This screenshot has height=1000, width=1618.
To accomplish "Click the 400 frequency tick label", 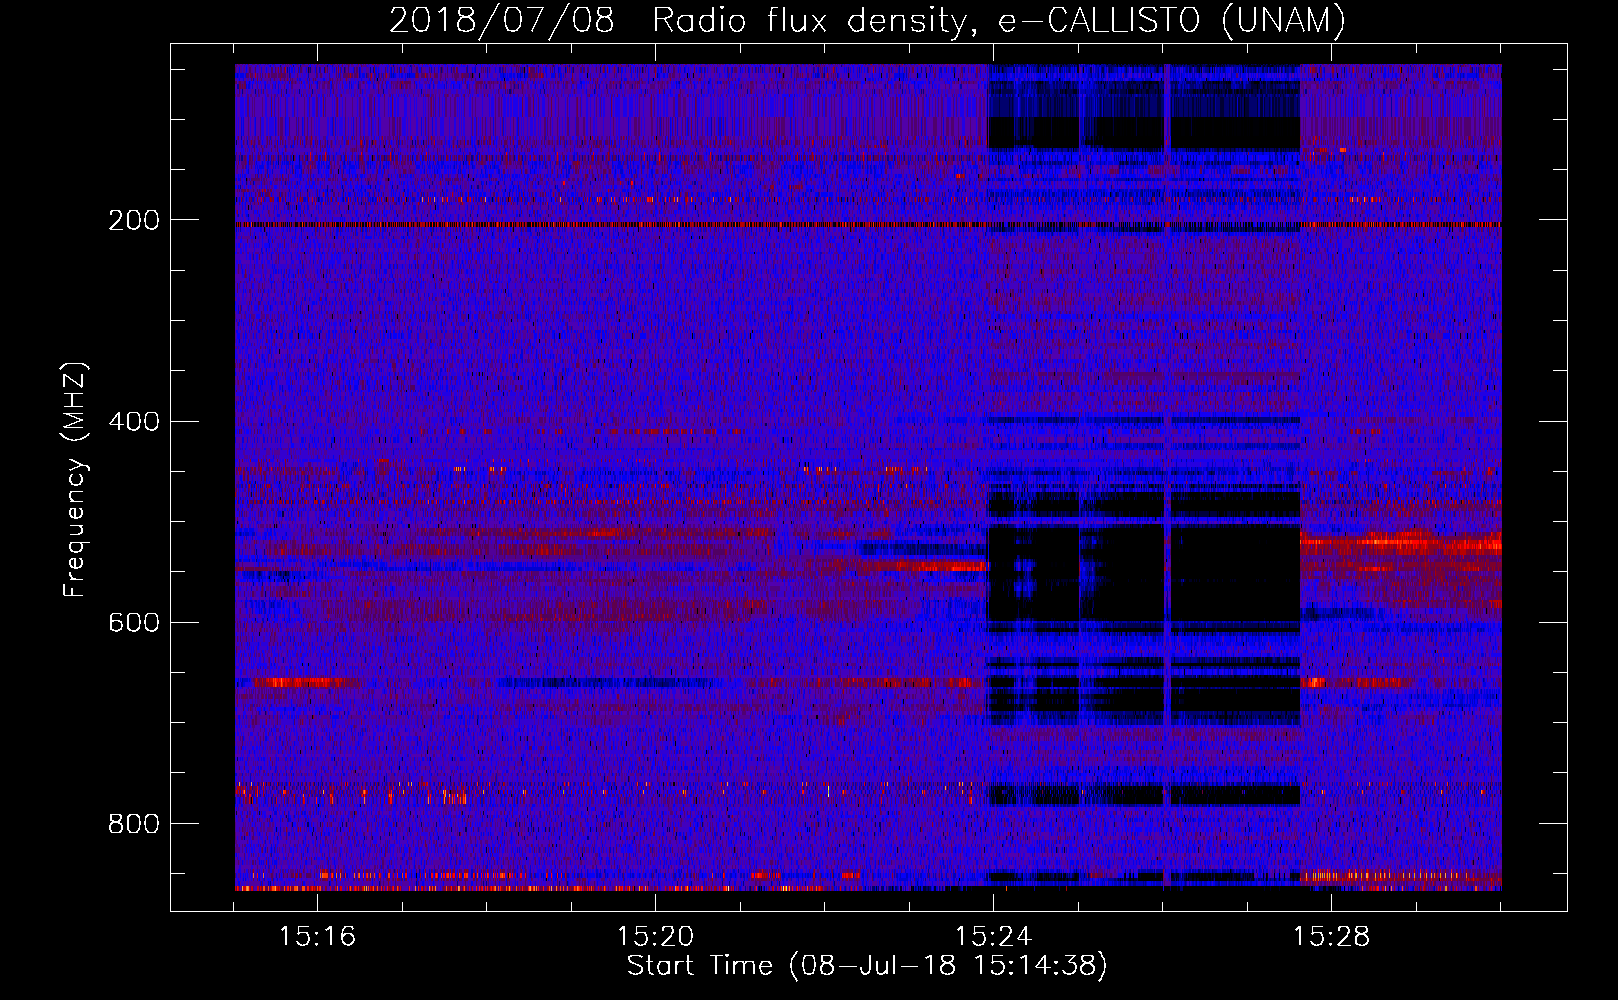I will click(133, 421).
